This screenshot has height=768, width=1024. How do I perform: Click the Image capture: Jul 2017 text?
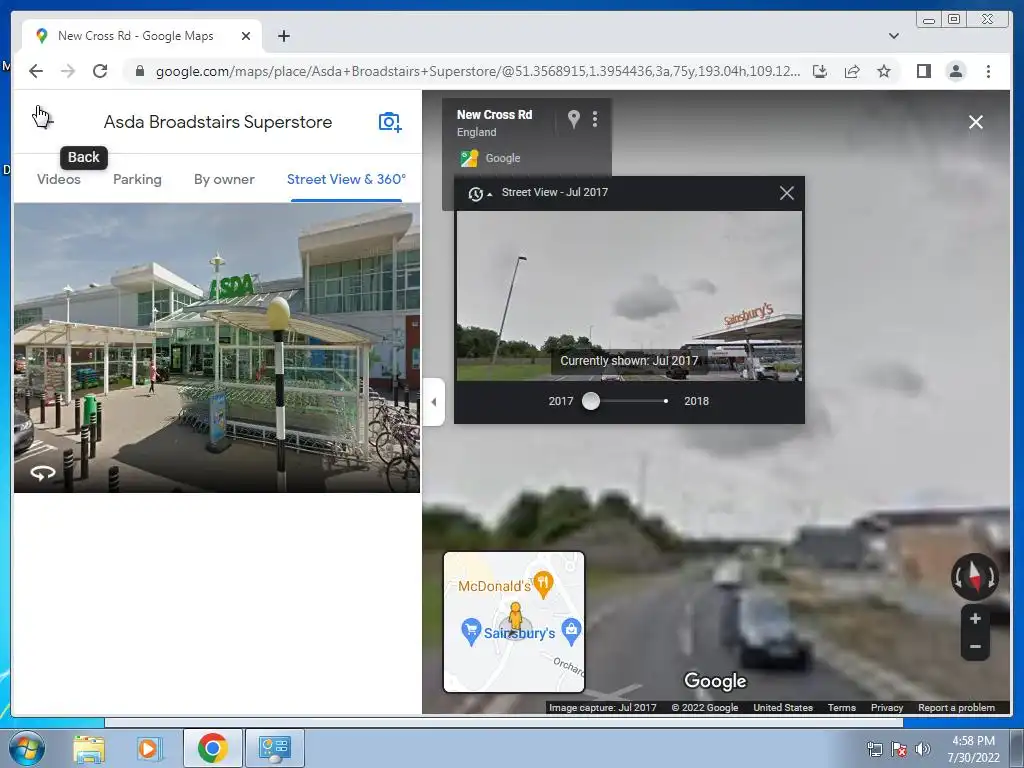pos(602,707)
